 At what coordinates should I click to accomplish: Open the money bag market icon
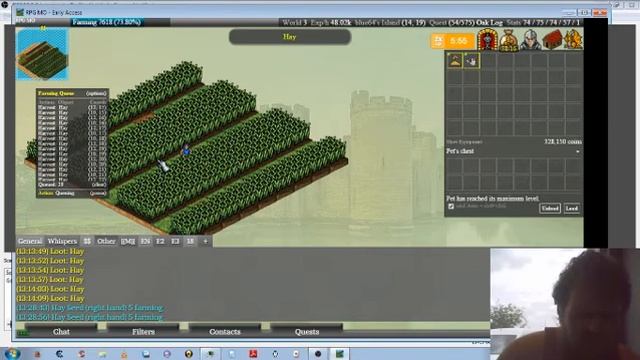click(509, 40)
